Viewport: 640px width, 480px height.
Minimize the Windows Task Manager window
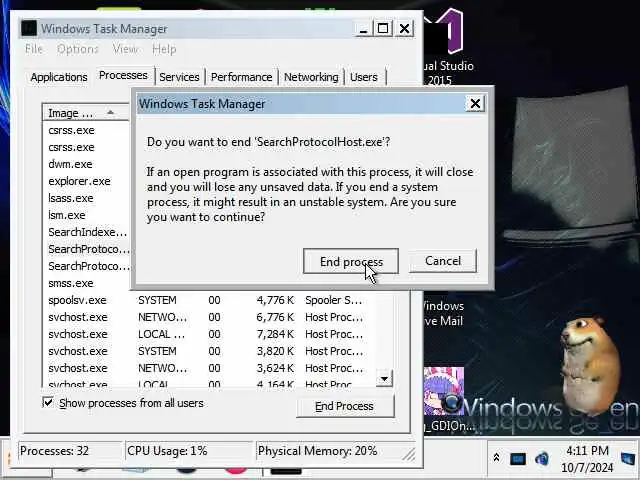click(362, 29)
